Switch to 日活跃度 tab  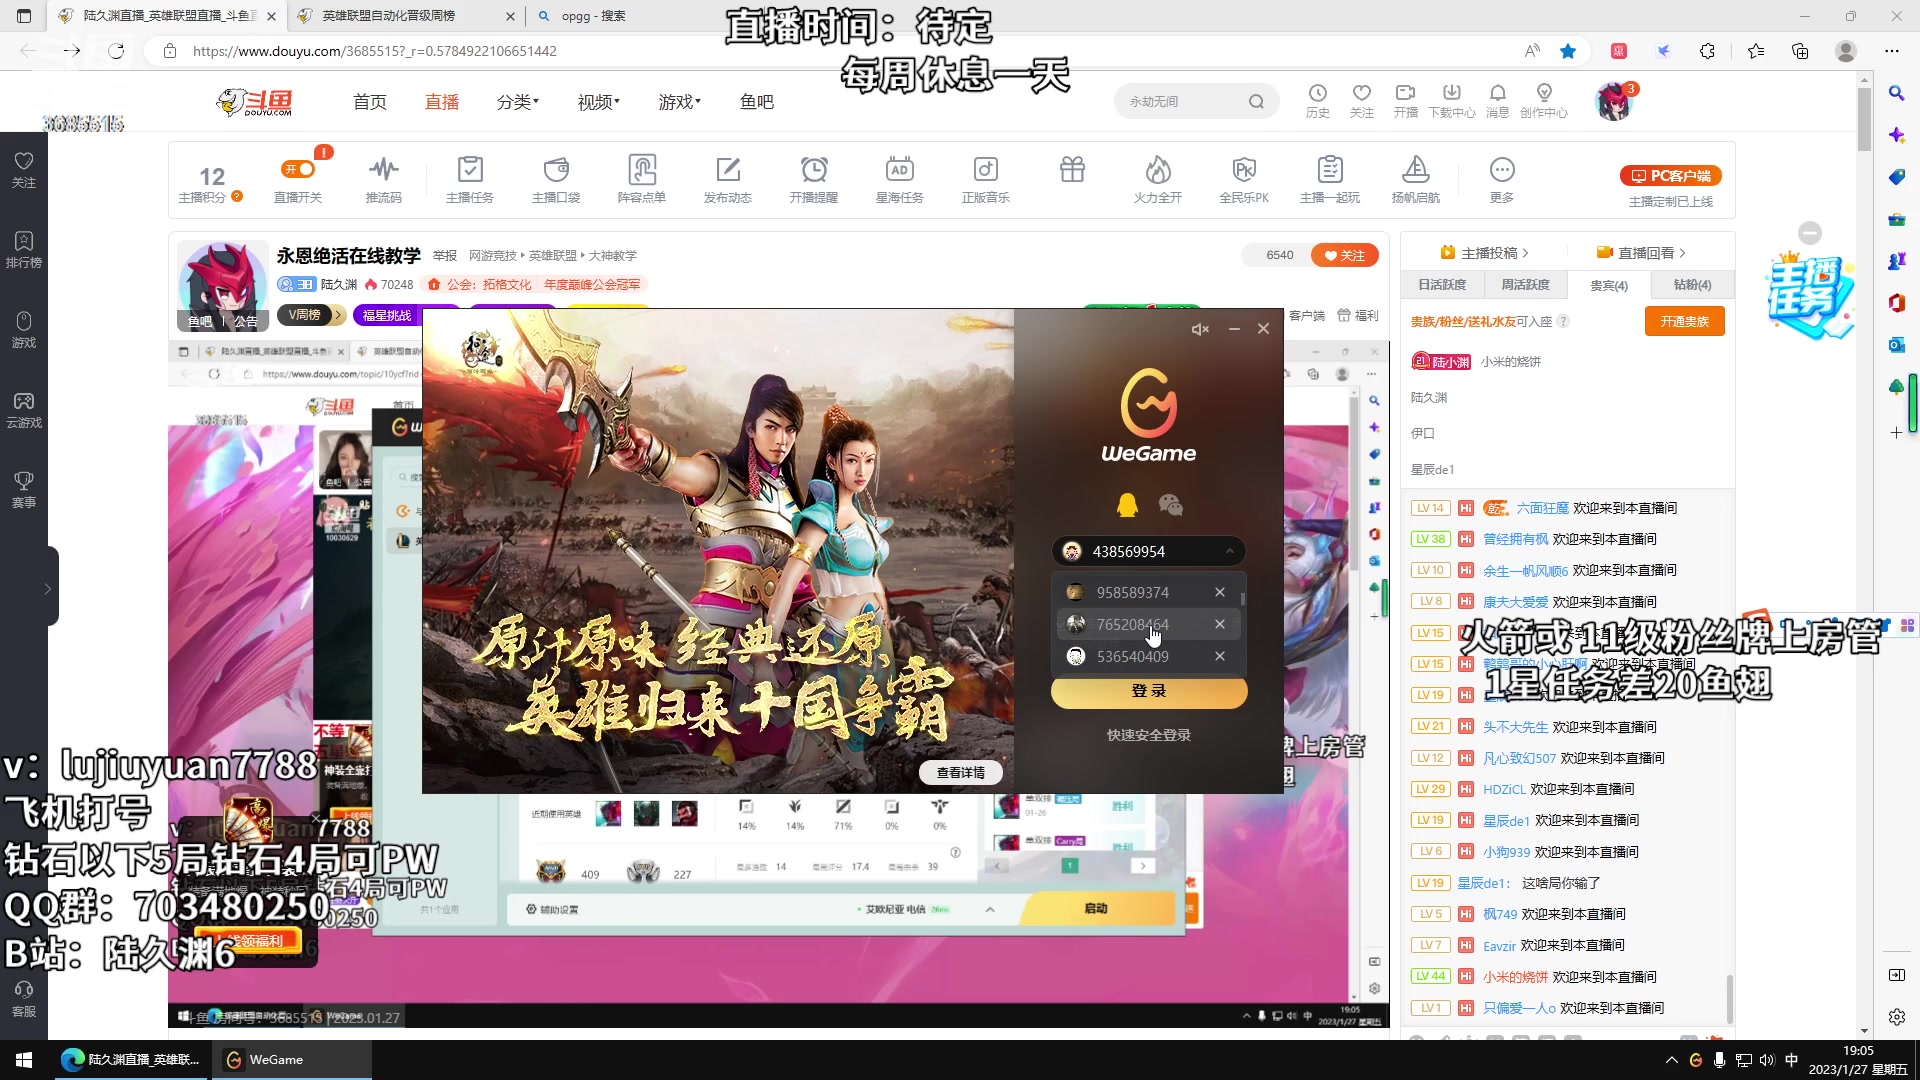(1442, 285)
